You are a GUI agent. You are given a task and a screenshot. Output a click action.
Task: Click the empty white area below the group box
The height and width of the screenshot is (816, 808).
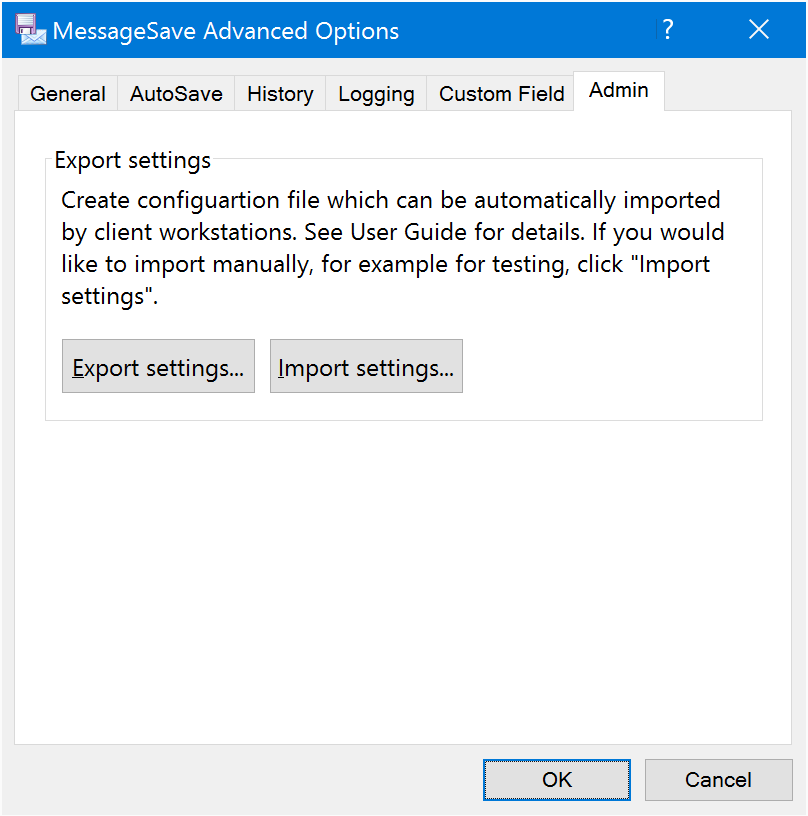click(x=403, y=583)
